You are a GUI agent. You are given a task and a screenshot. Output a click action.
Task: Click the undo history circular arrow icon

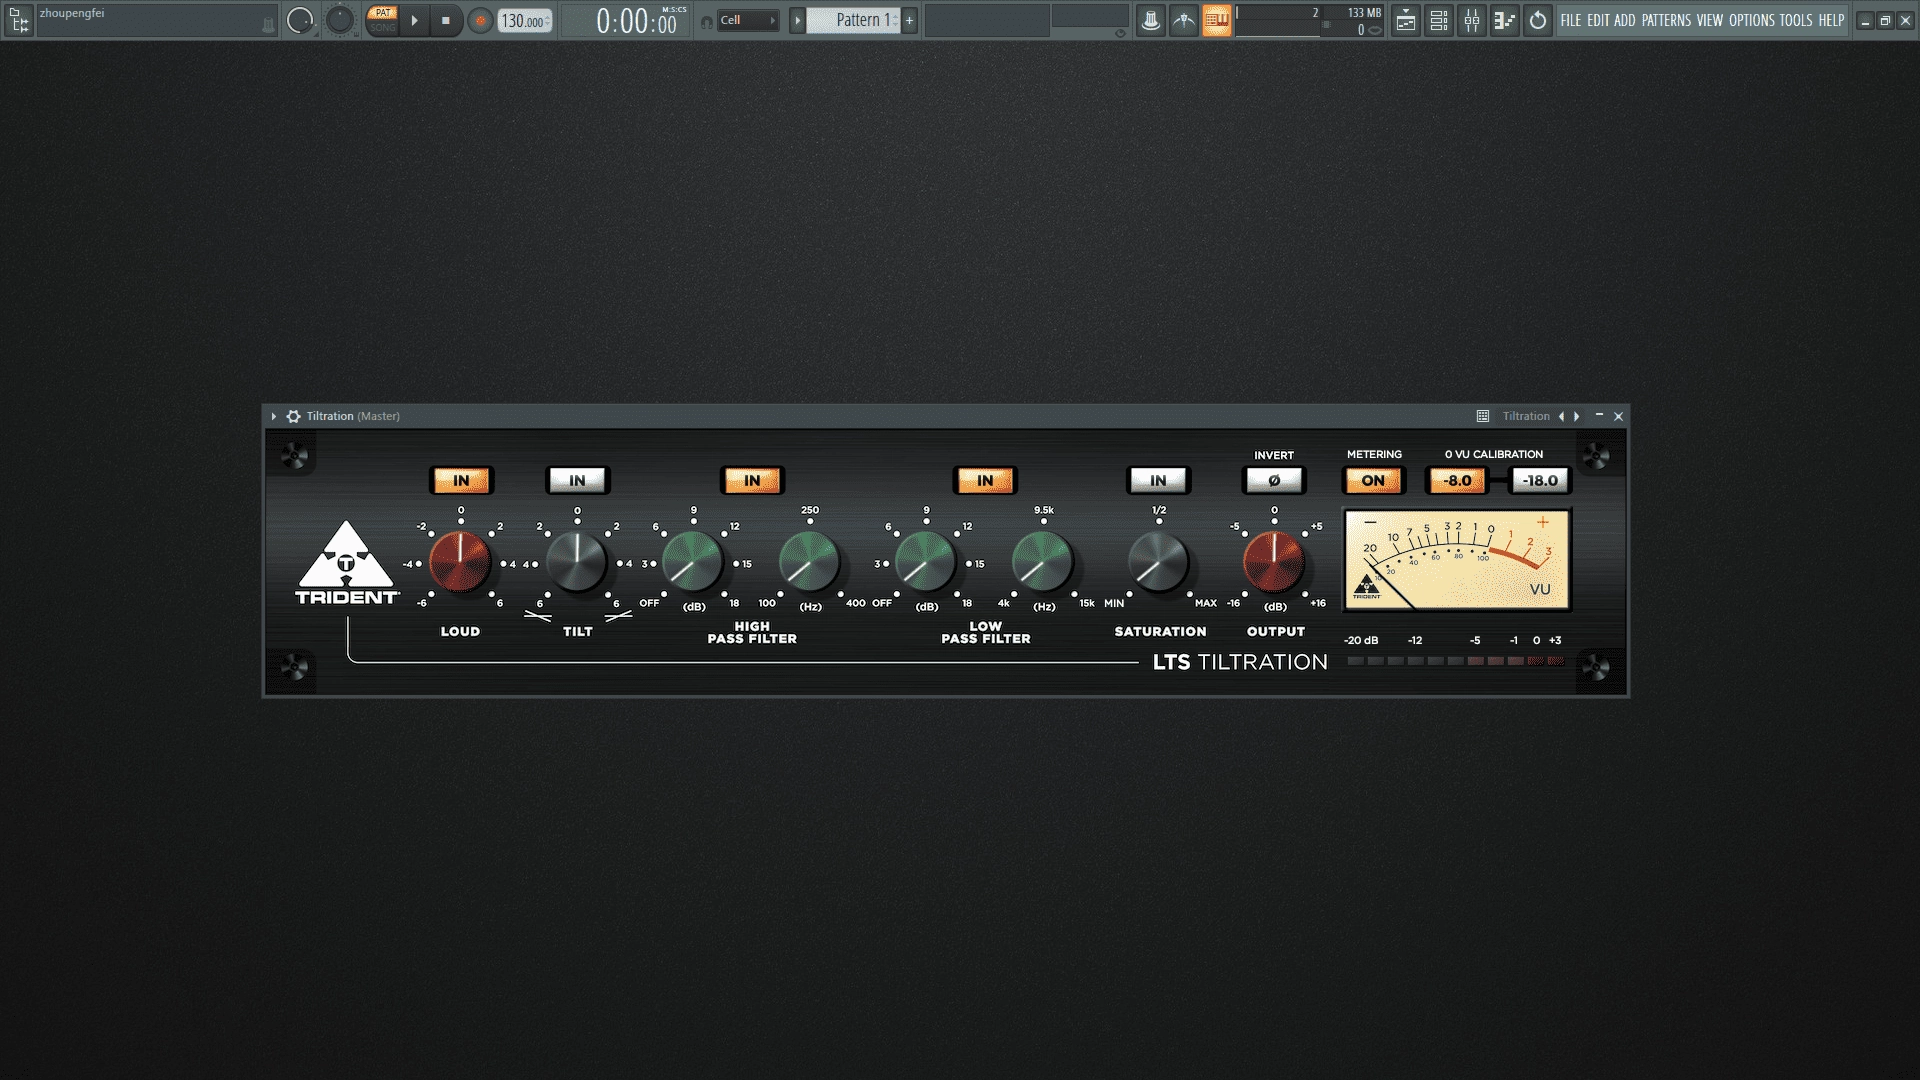(1538, 20)
